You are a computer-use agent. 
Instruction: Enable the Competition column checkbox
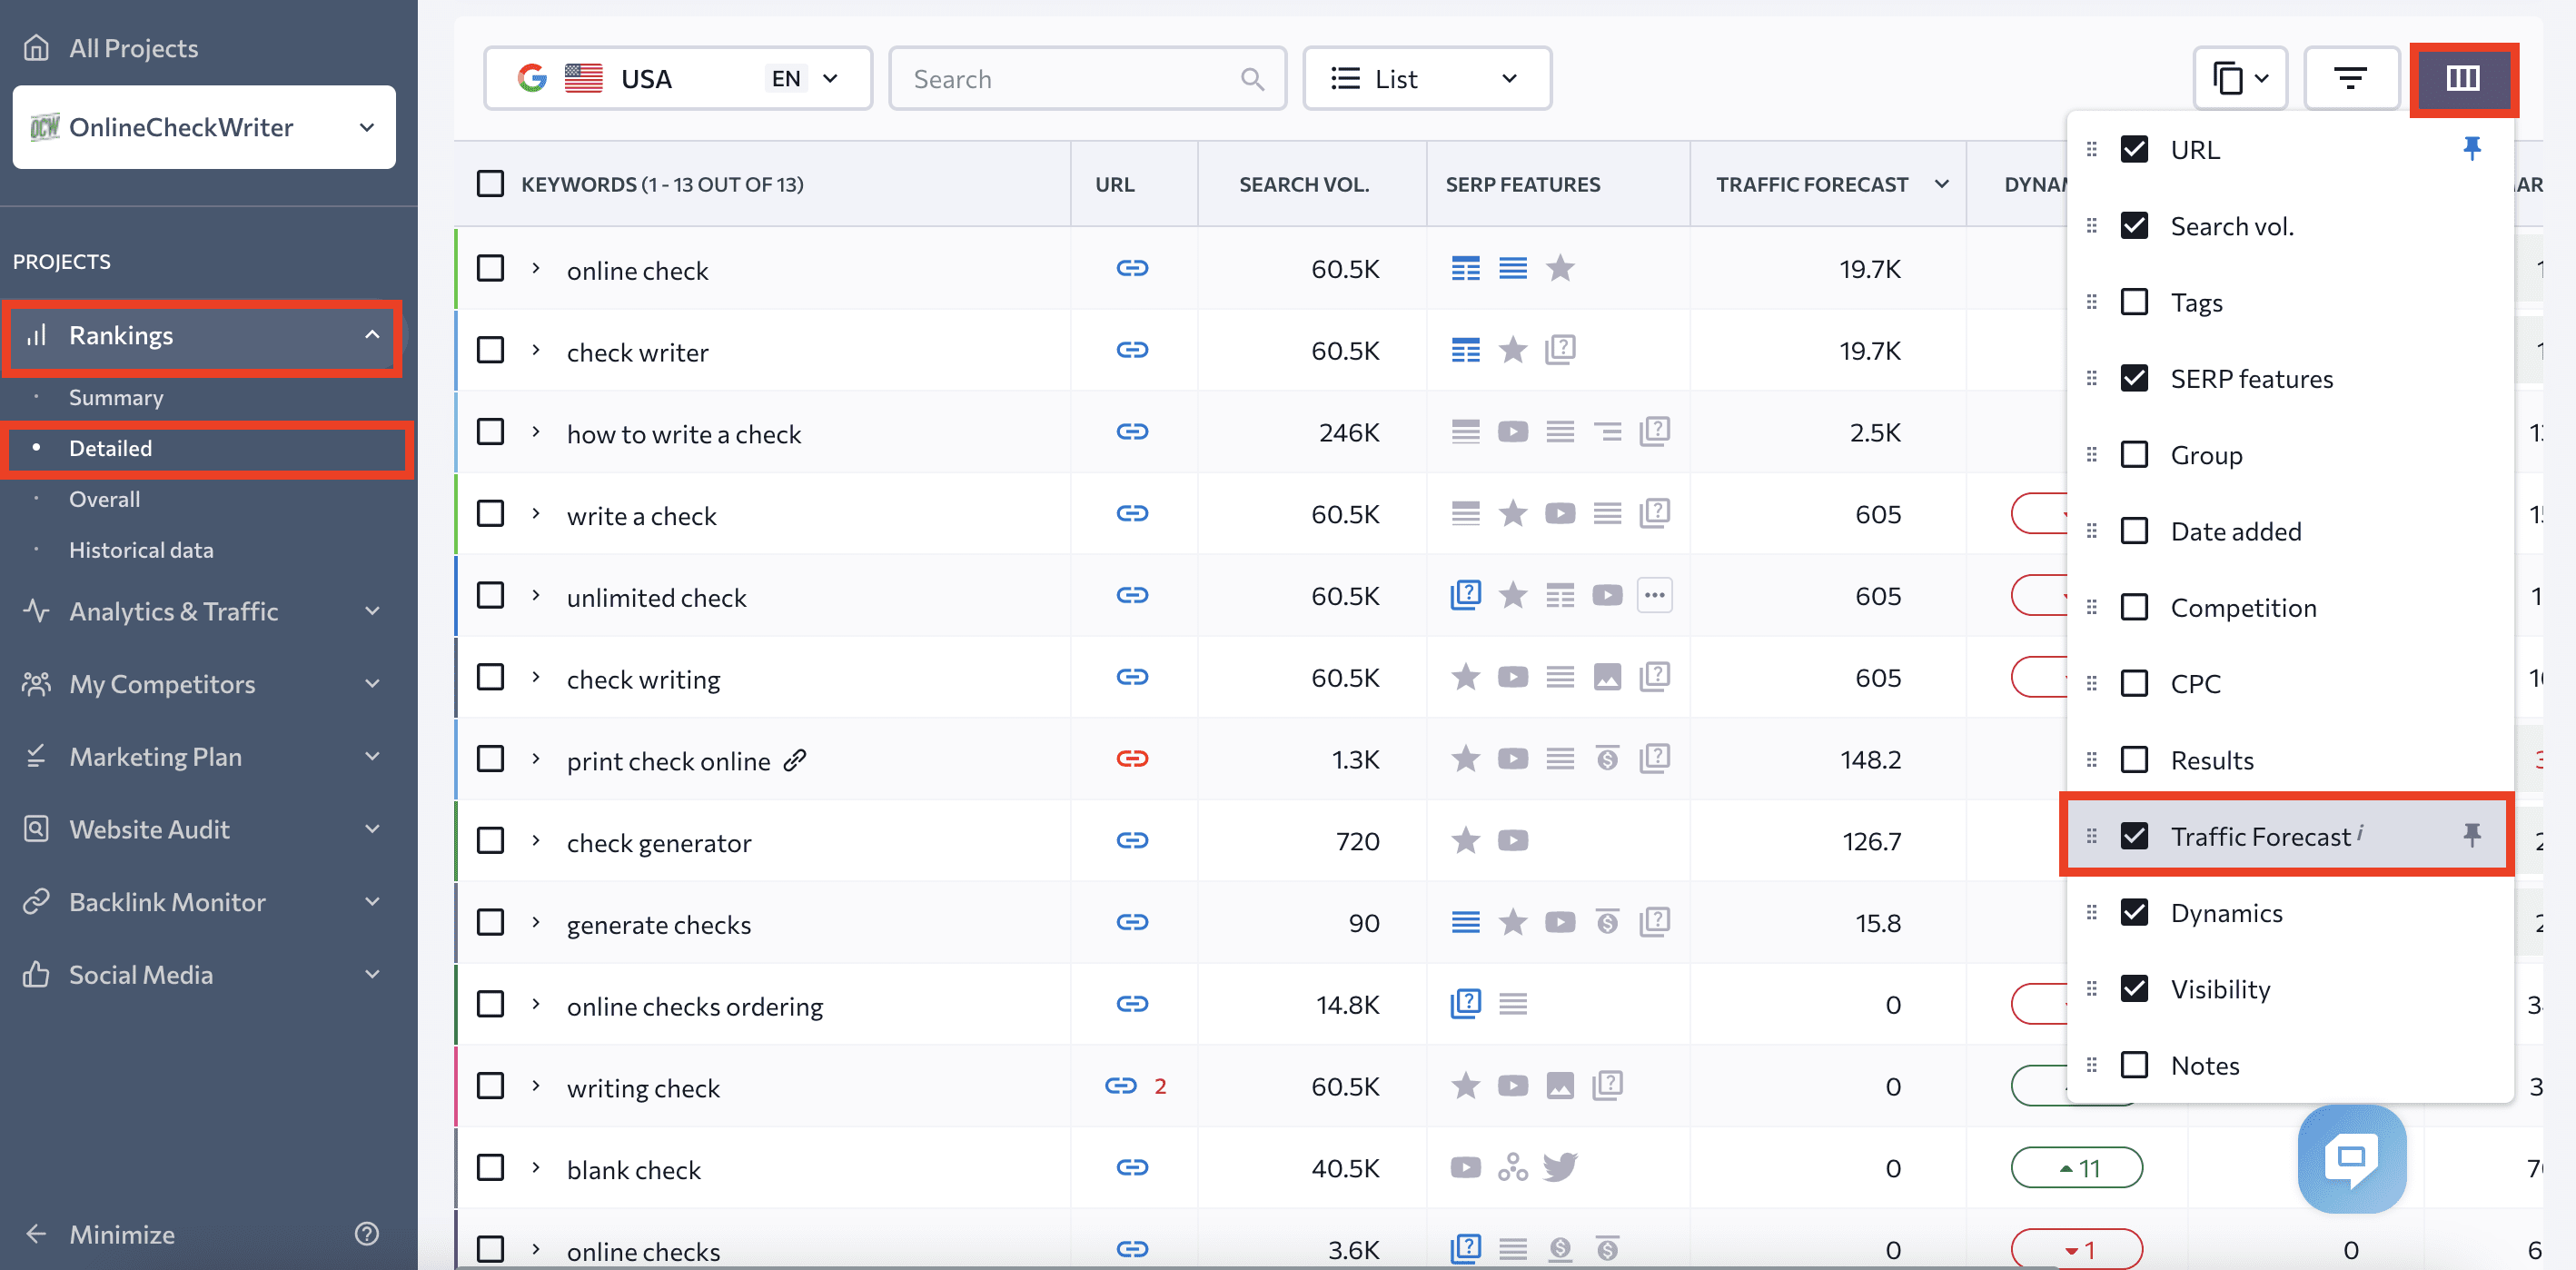(x=2135, y=608)
